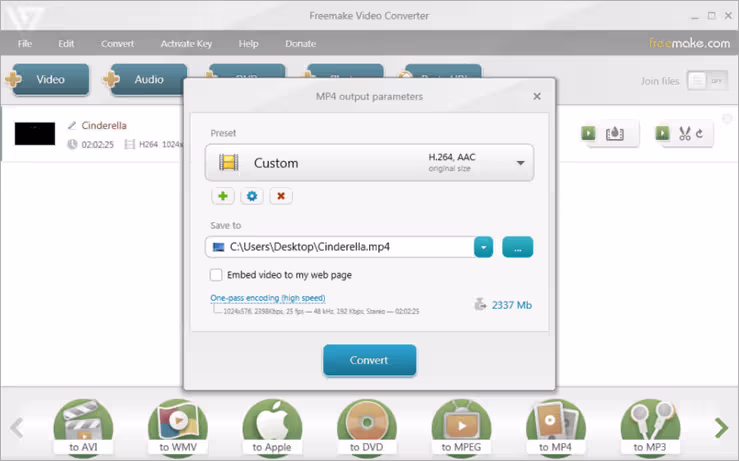Open the Edit menu
Viewport: 739px width, 461px height.
(x=66, y=44)
